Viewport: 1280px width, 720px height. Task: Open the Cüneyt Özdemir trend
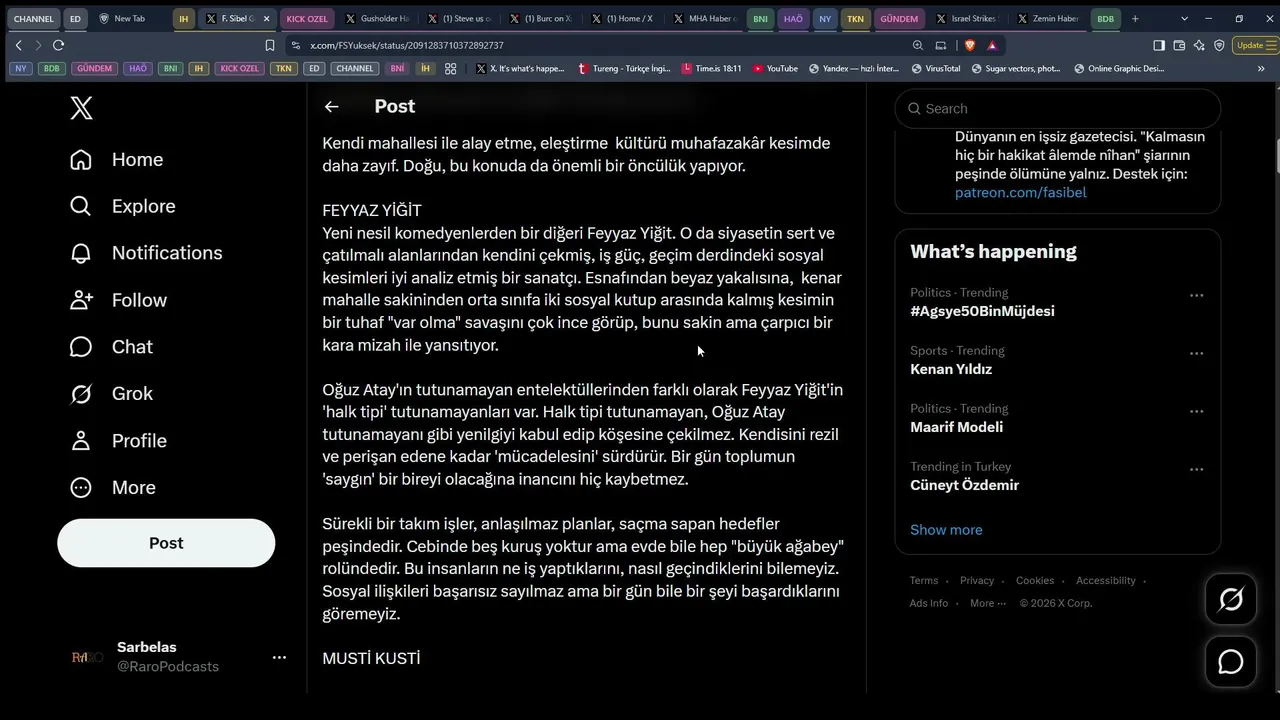point(964,485)
